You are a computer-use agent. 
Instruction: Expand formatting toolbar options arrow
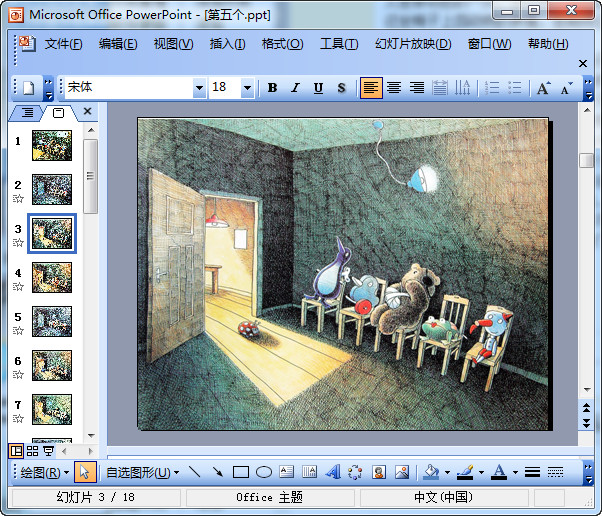(588, 88)
